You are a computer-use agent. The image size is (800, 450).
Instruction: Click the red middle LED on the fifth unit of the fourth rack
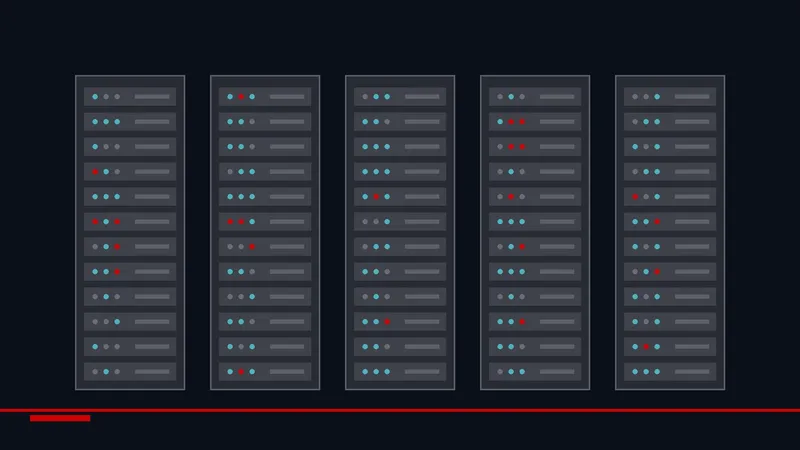tap(511, 196)
